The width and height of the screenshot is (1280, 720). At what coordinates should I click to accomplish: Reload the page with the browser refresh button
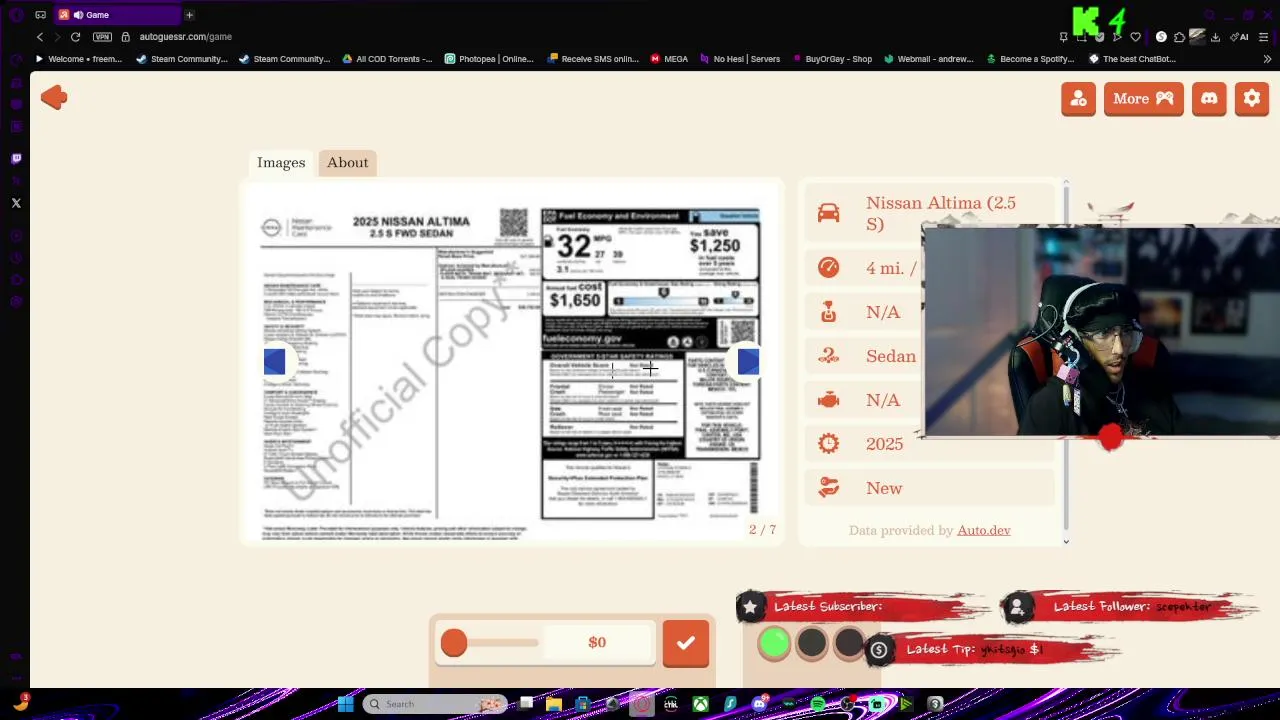tap(75, 36)
